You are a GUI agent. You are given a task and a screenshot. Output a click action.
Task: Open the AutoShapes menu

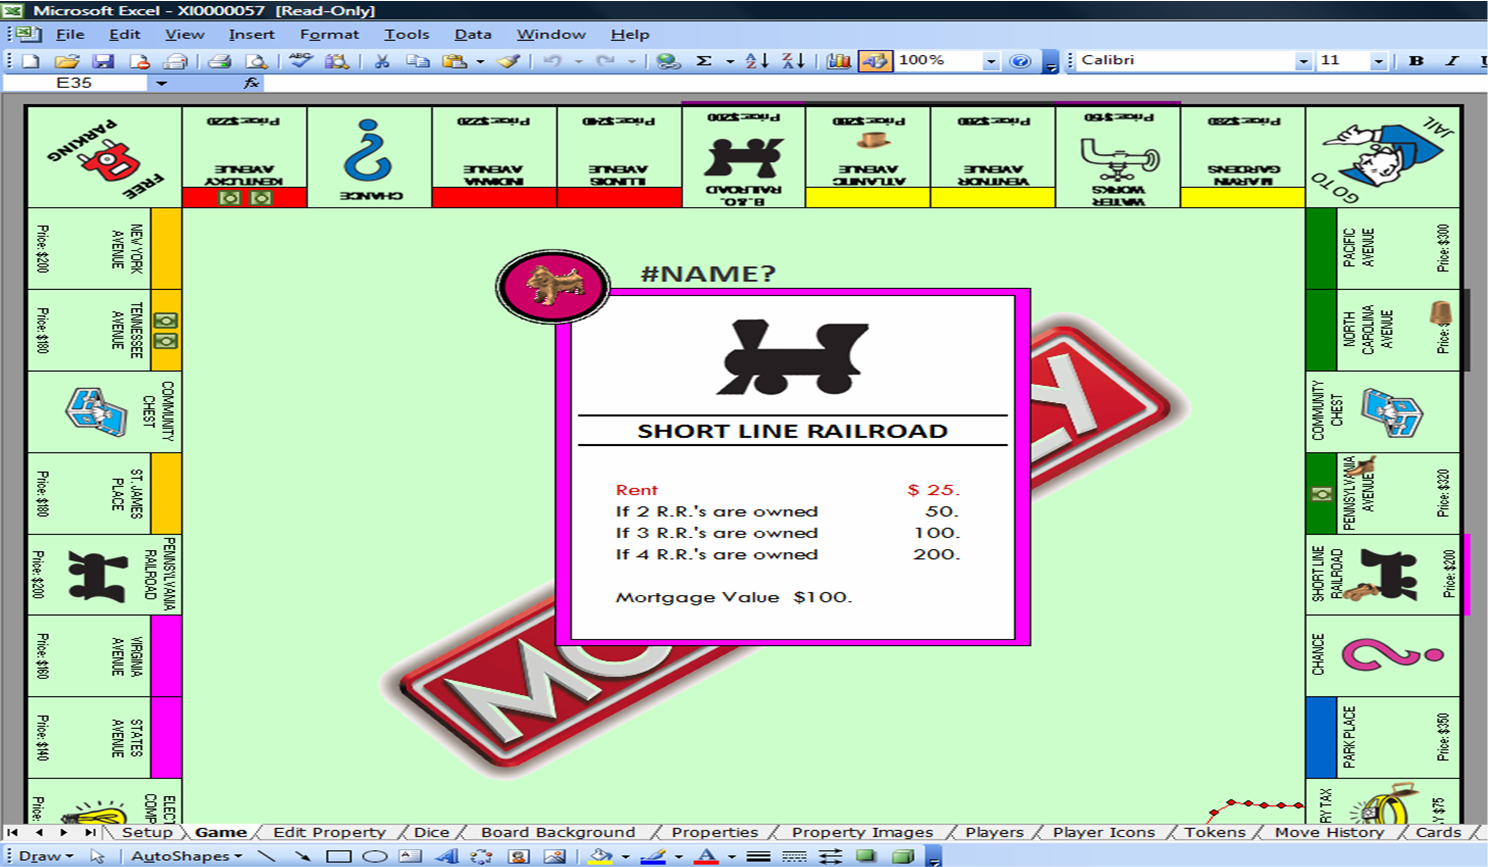[186, 856]
